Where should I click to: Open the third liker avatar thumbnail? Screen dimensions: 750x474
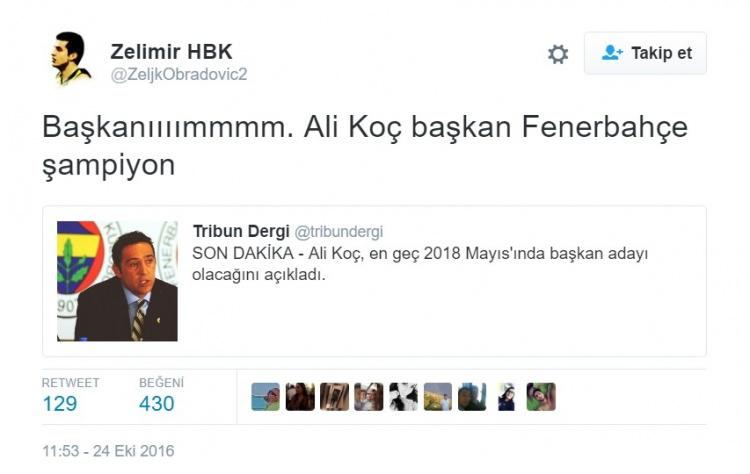(334, 397)
